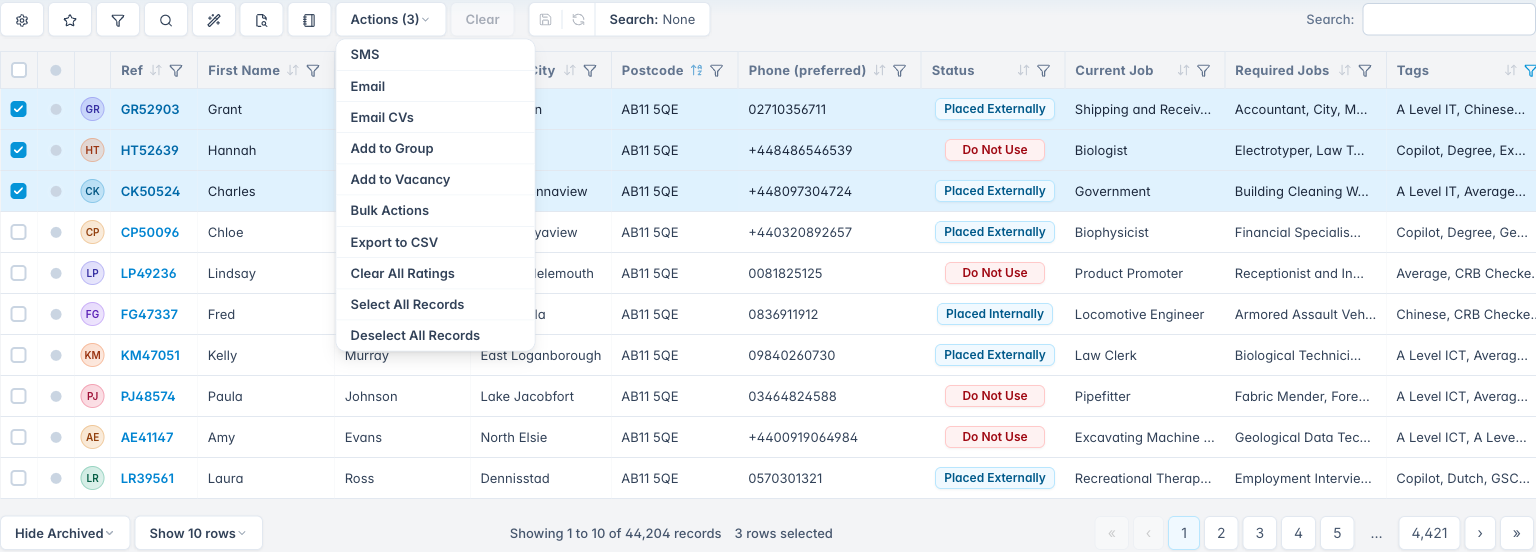Open the settings gear in toolbar
The height and width of the screenshot is (552, 1536).
pos(22,20)
